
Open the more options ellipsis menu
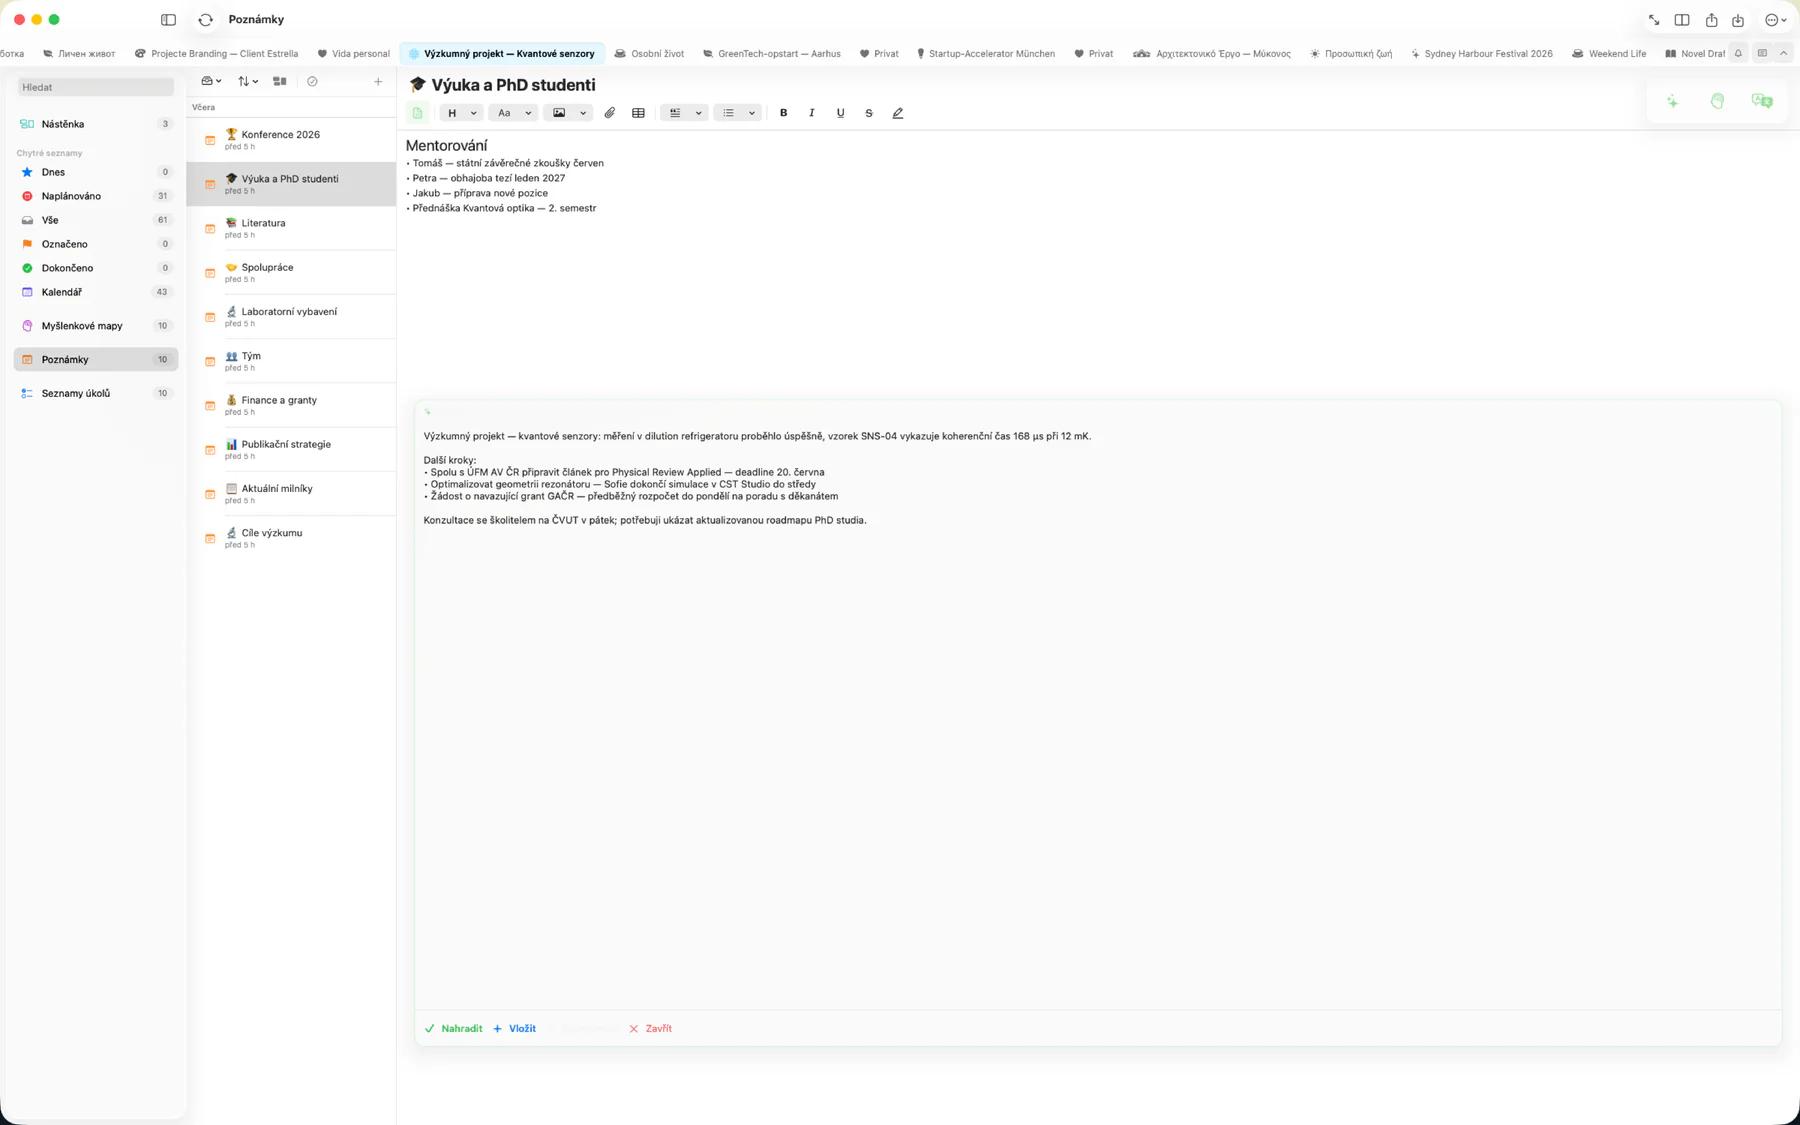1775,20
